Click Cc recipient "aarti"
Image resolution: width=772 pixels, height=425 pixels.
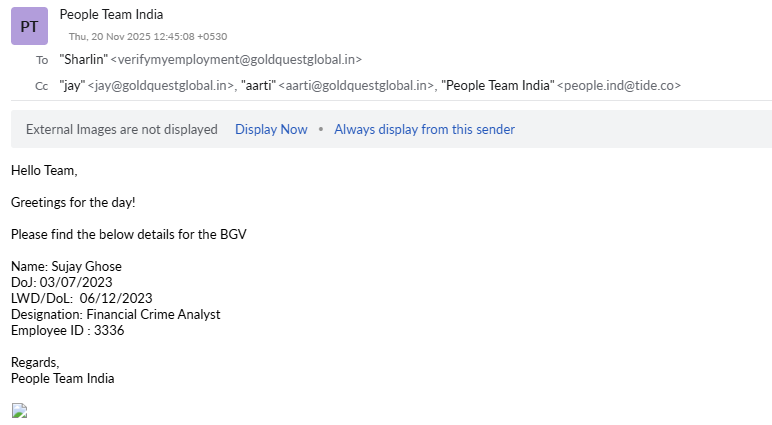click(258, 86)
